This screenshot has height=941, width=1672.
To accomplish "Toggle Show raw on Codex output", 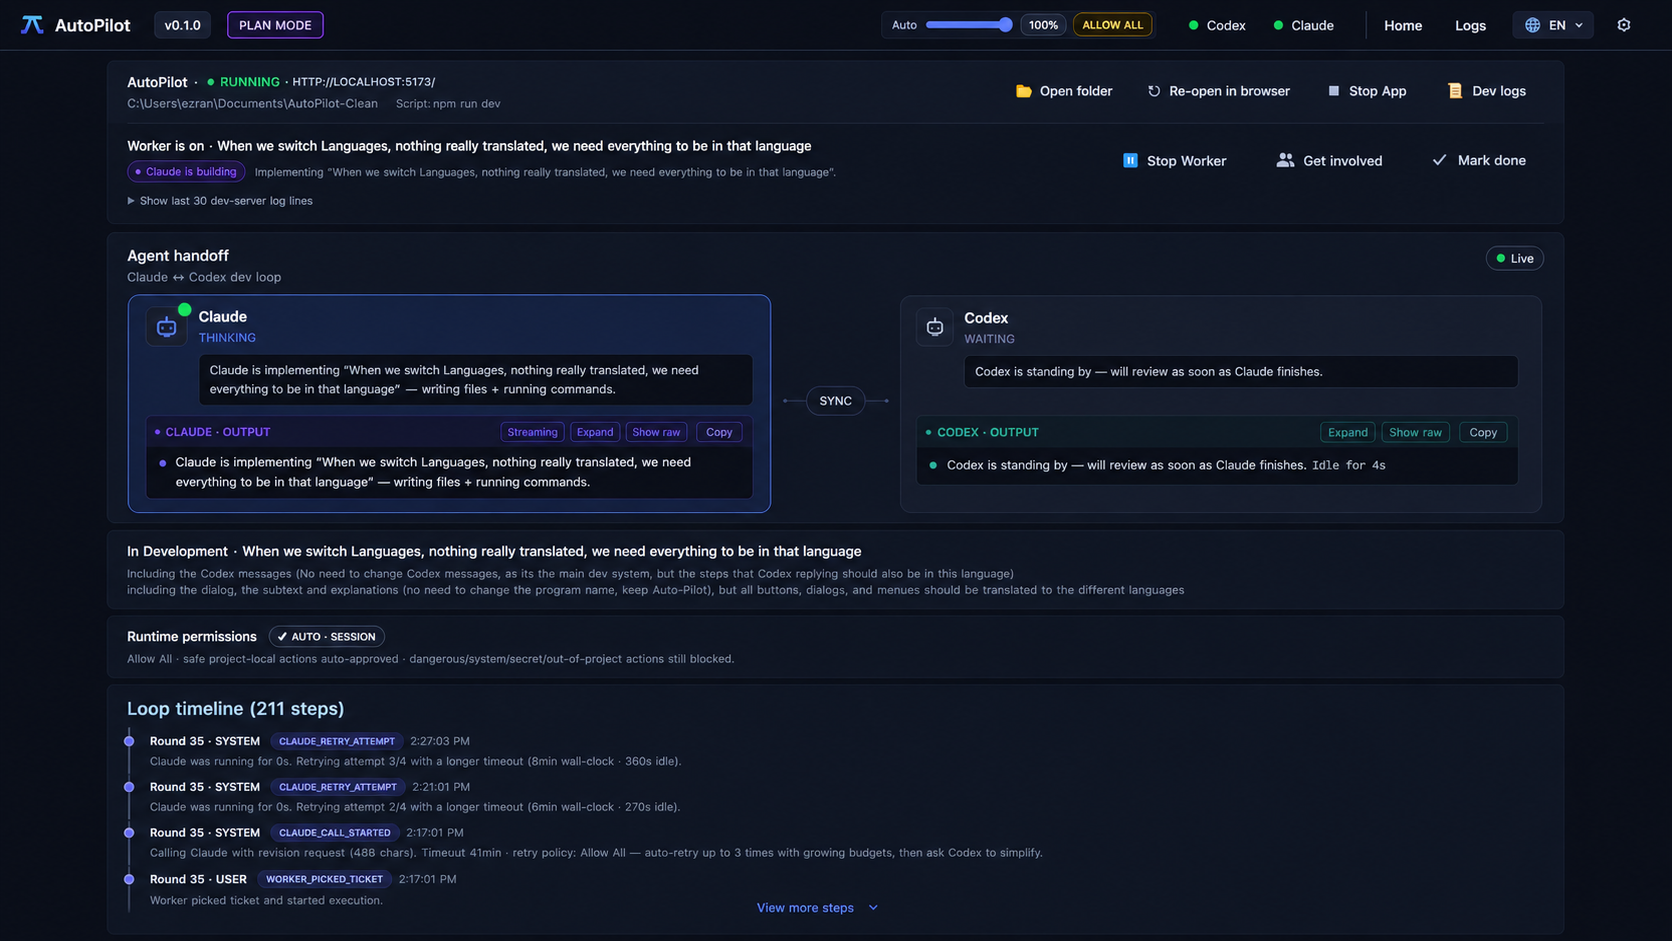I will [1415, 432].
